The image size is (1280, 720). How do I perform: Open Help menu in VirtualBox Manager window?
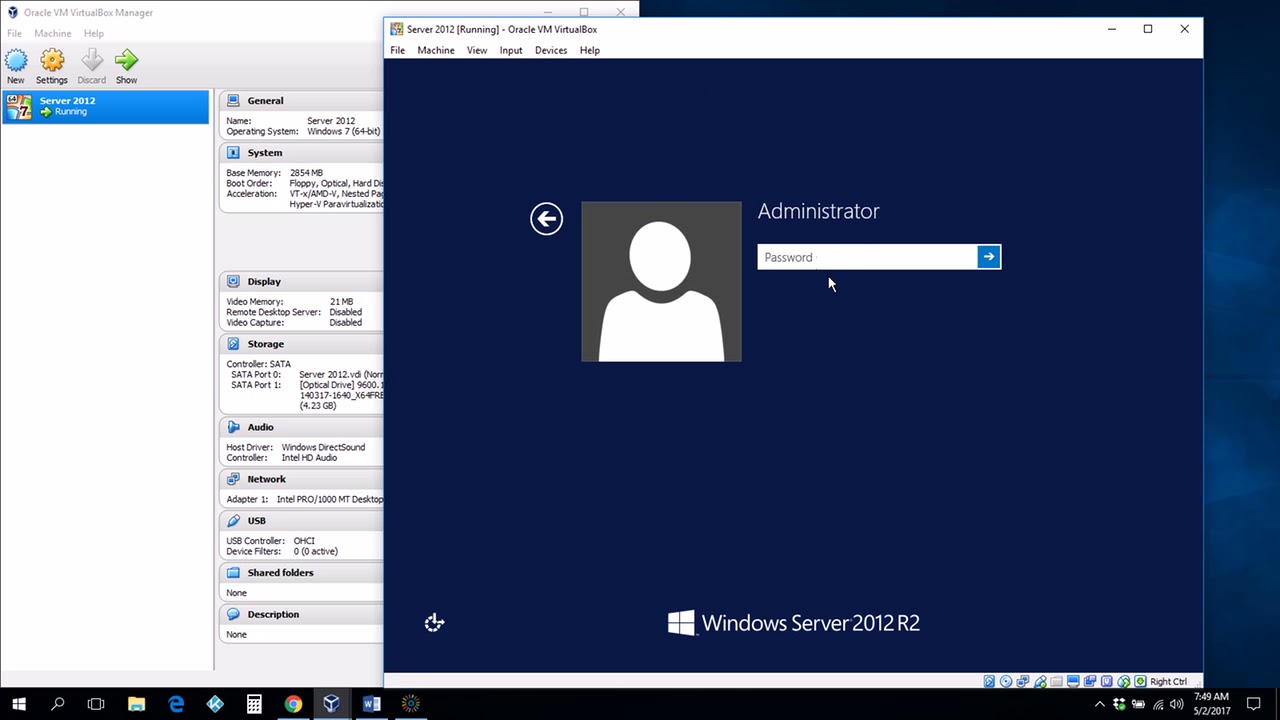coord(93,33)
